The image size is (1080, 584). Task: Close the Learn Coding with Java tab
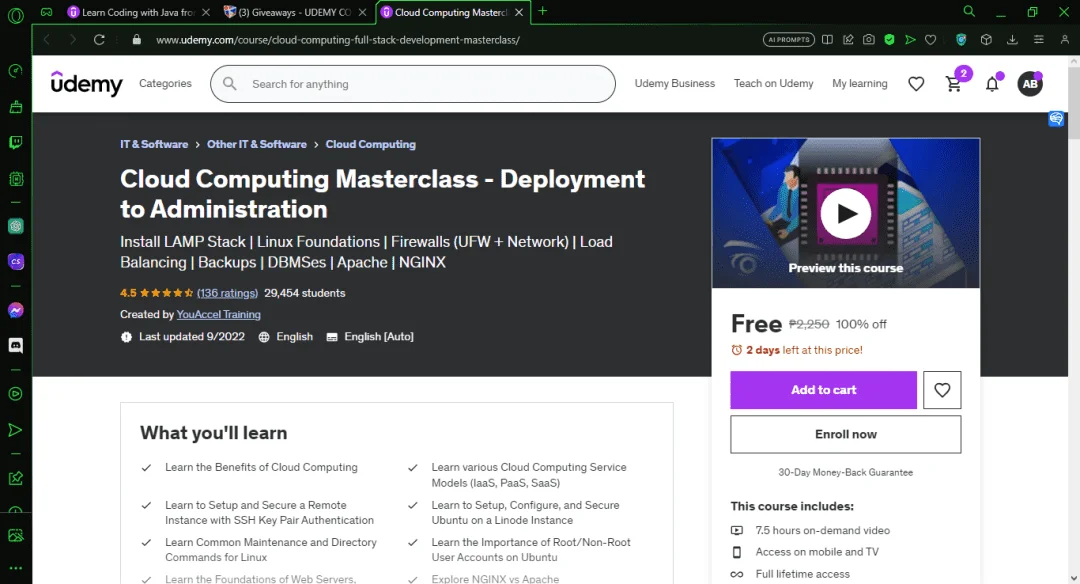coord(205,12)
